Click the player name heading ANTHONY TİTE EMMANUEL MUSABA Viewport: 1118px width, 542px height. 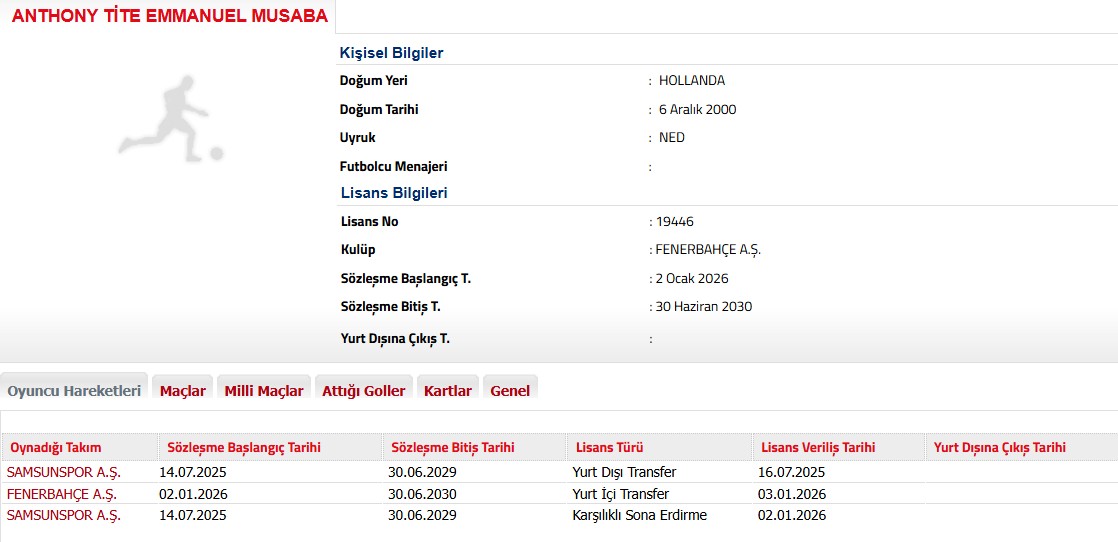pos(168,16)
